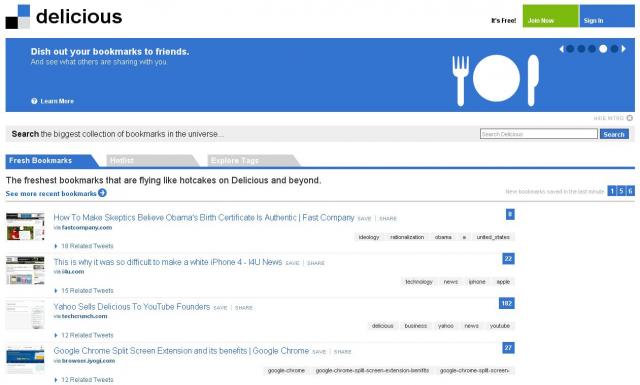
Task: Click the google-chrome-split-screen-extension-benefits tag
Action: pos(372,371)
